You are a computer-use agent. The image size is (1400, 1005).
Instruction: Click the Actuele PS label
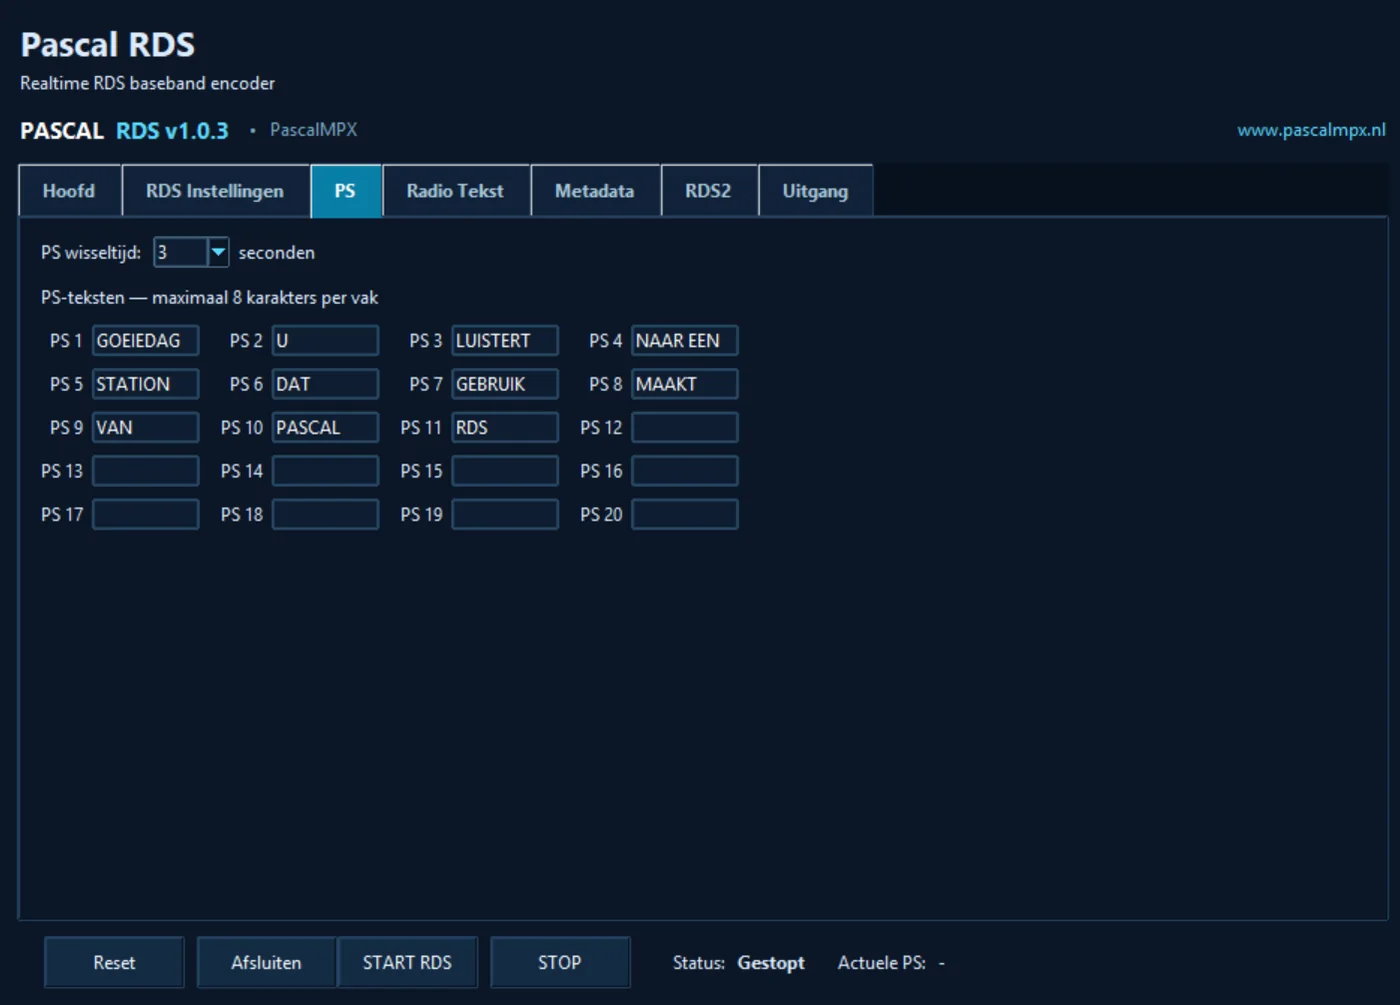click(x=882, y=963)
